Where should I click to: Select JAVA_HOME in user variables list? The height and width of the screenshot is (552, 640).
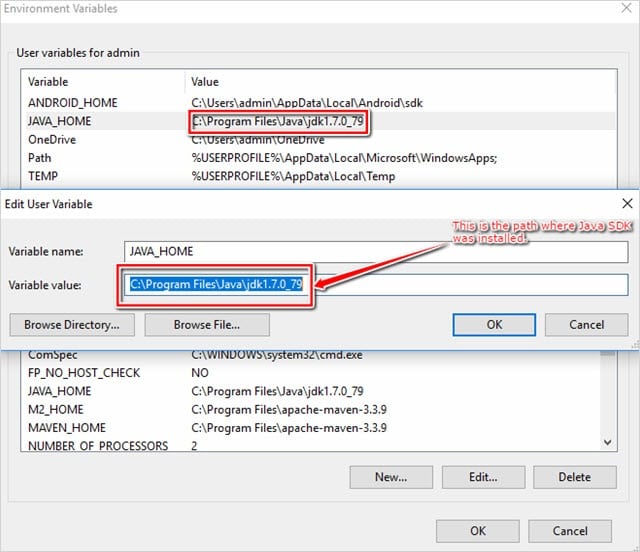click(60, 122)
